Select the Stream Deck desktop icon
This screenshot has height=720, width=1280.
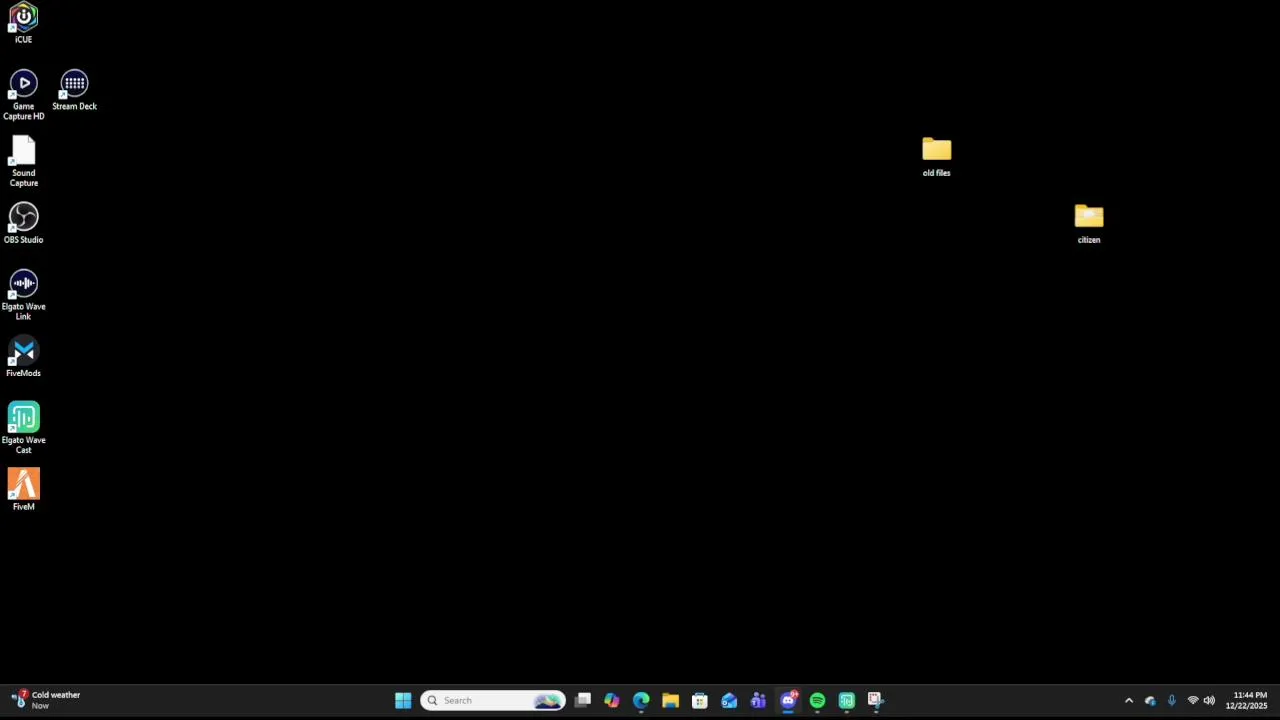tap(74, 90)
